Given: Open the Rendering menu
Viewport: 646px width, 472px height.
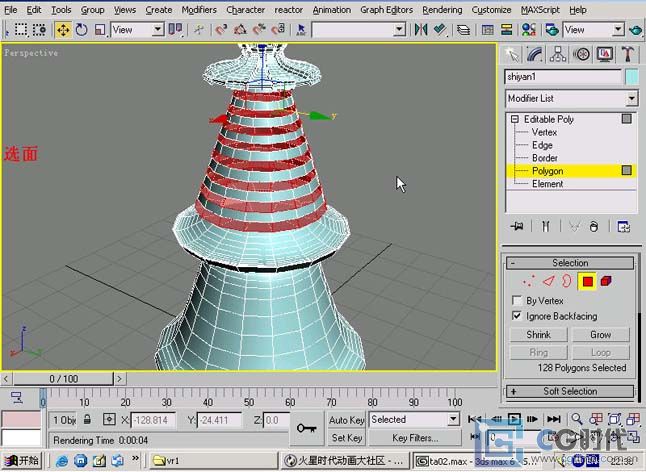Looking at the screenshot, I should 442,9.
